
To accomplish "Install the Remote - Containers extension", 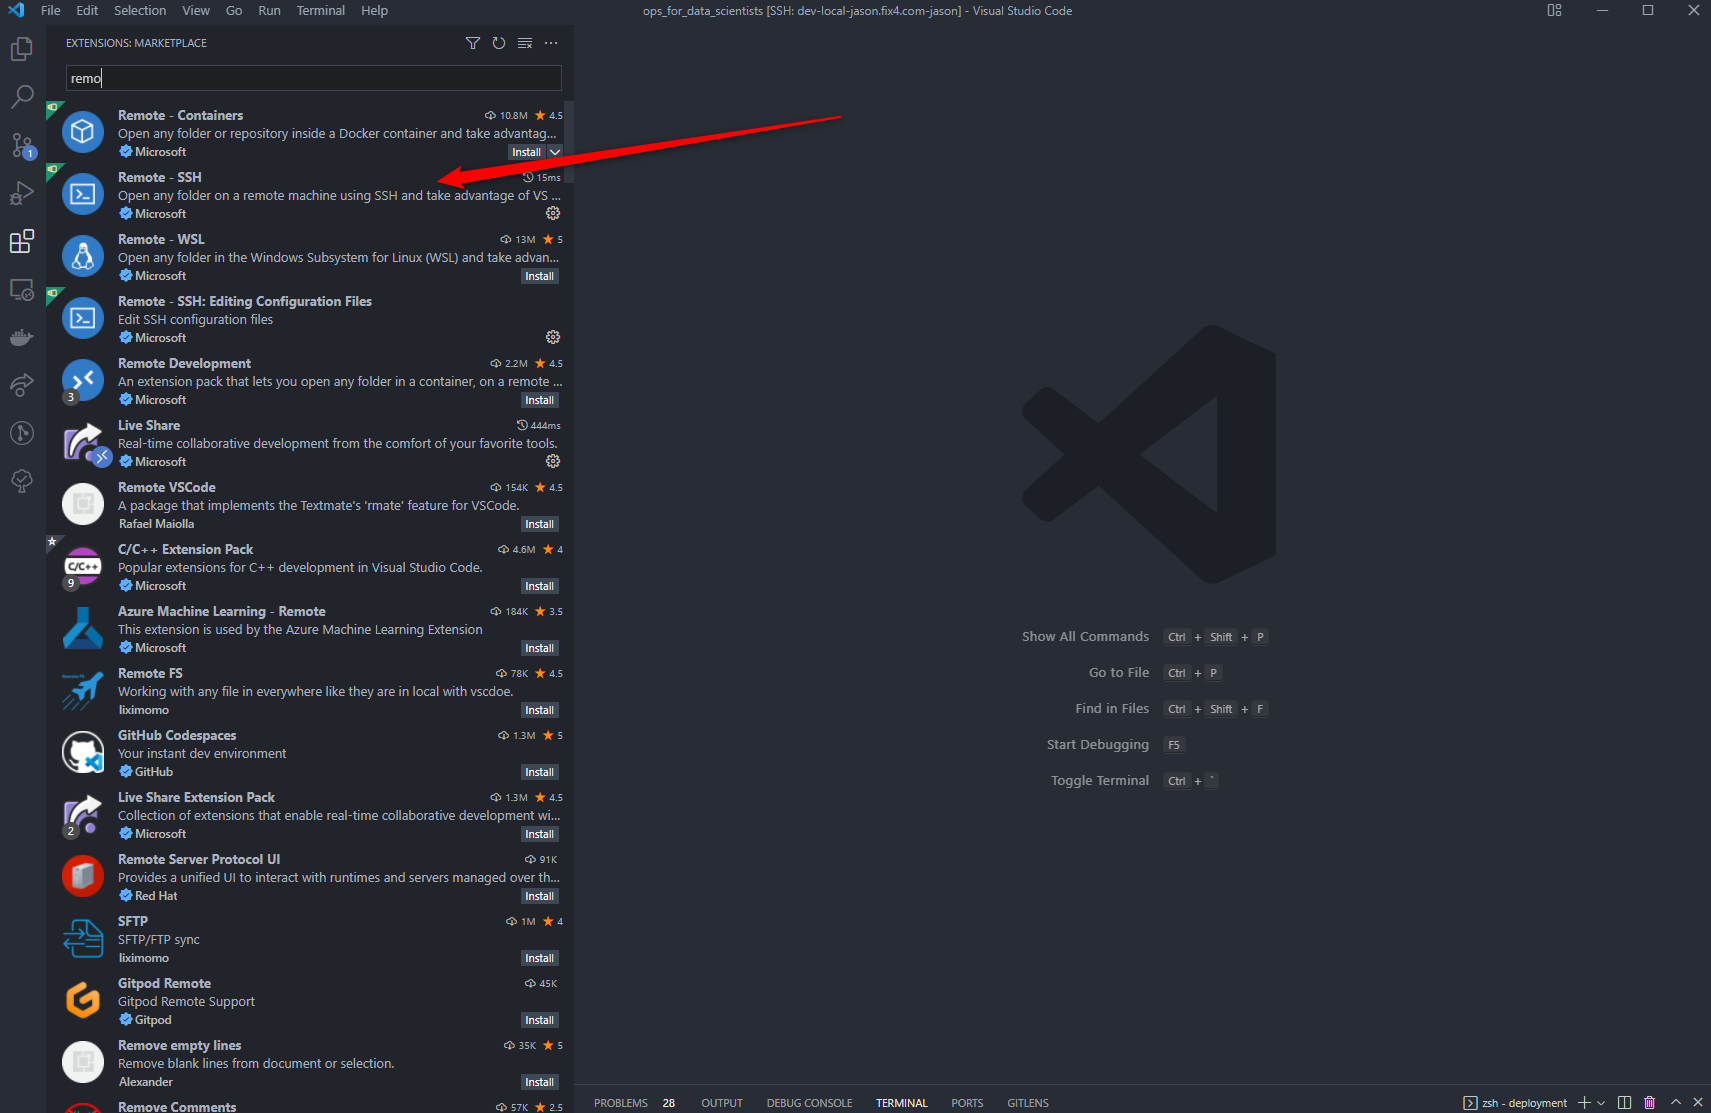I will click(x=526, y=152).
